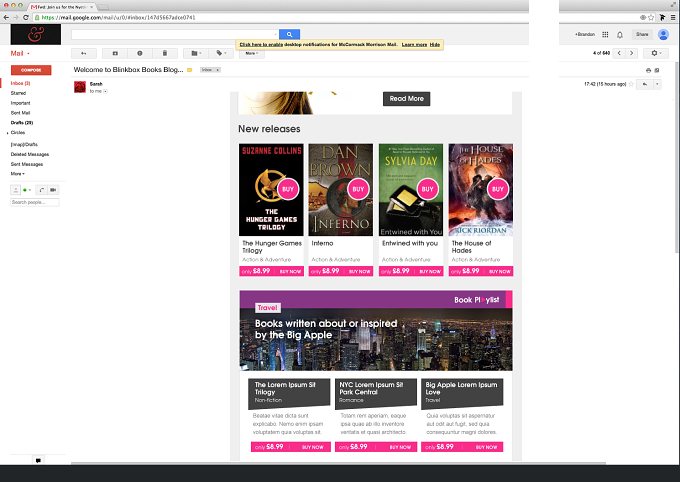Show search options arrow in search box
The width and height of the screenshot is (680, 482).
pos(276,34)
